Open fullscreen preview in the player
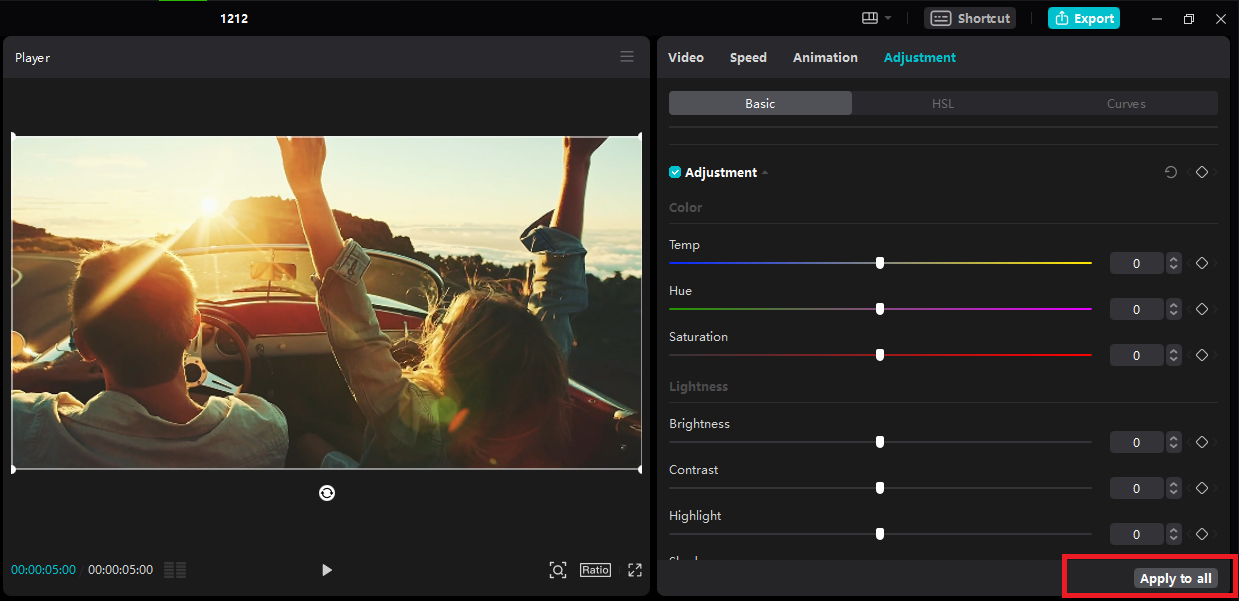Screen dimensions: 1239x601 pos(634,570)
